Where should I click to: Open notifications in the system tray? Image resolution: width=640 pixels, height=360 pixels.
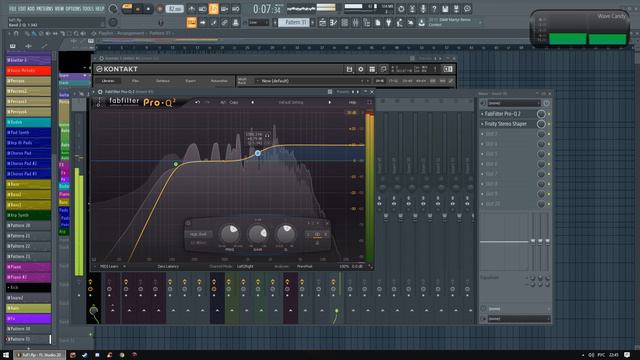[x=627, y=355]
